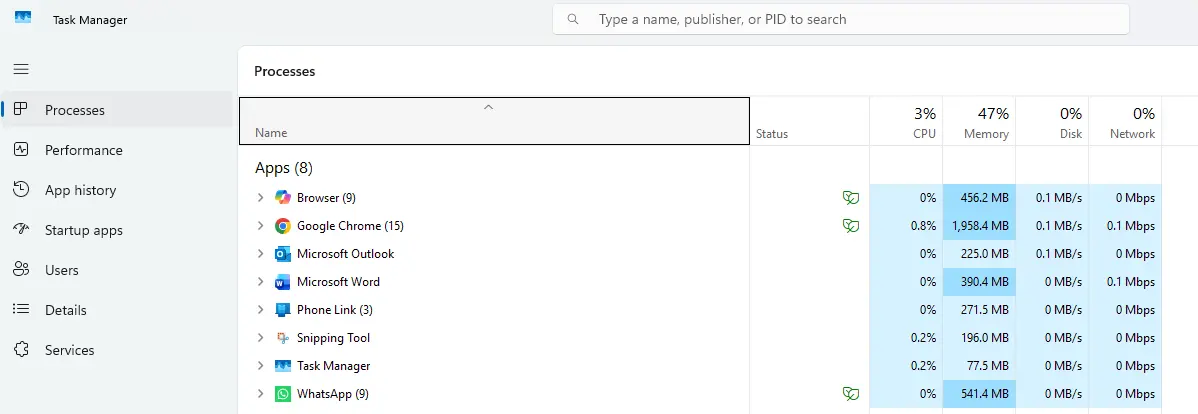Click efficiency mode leaf icon for Google Chrome

click(850, 225)
